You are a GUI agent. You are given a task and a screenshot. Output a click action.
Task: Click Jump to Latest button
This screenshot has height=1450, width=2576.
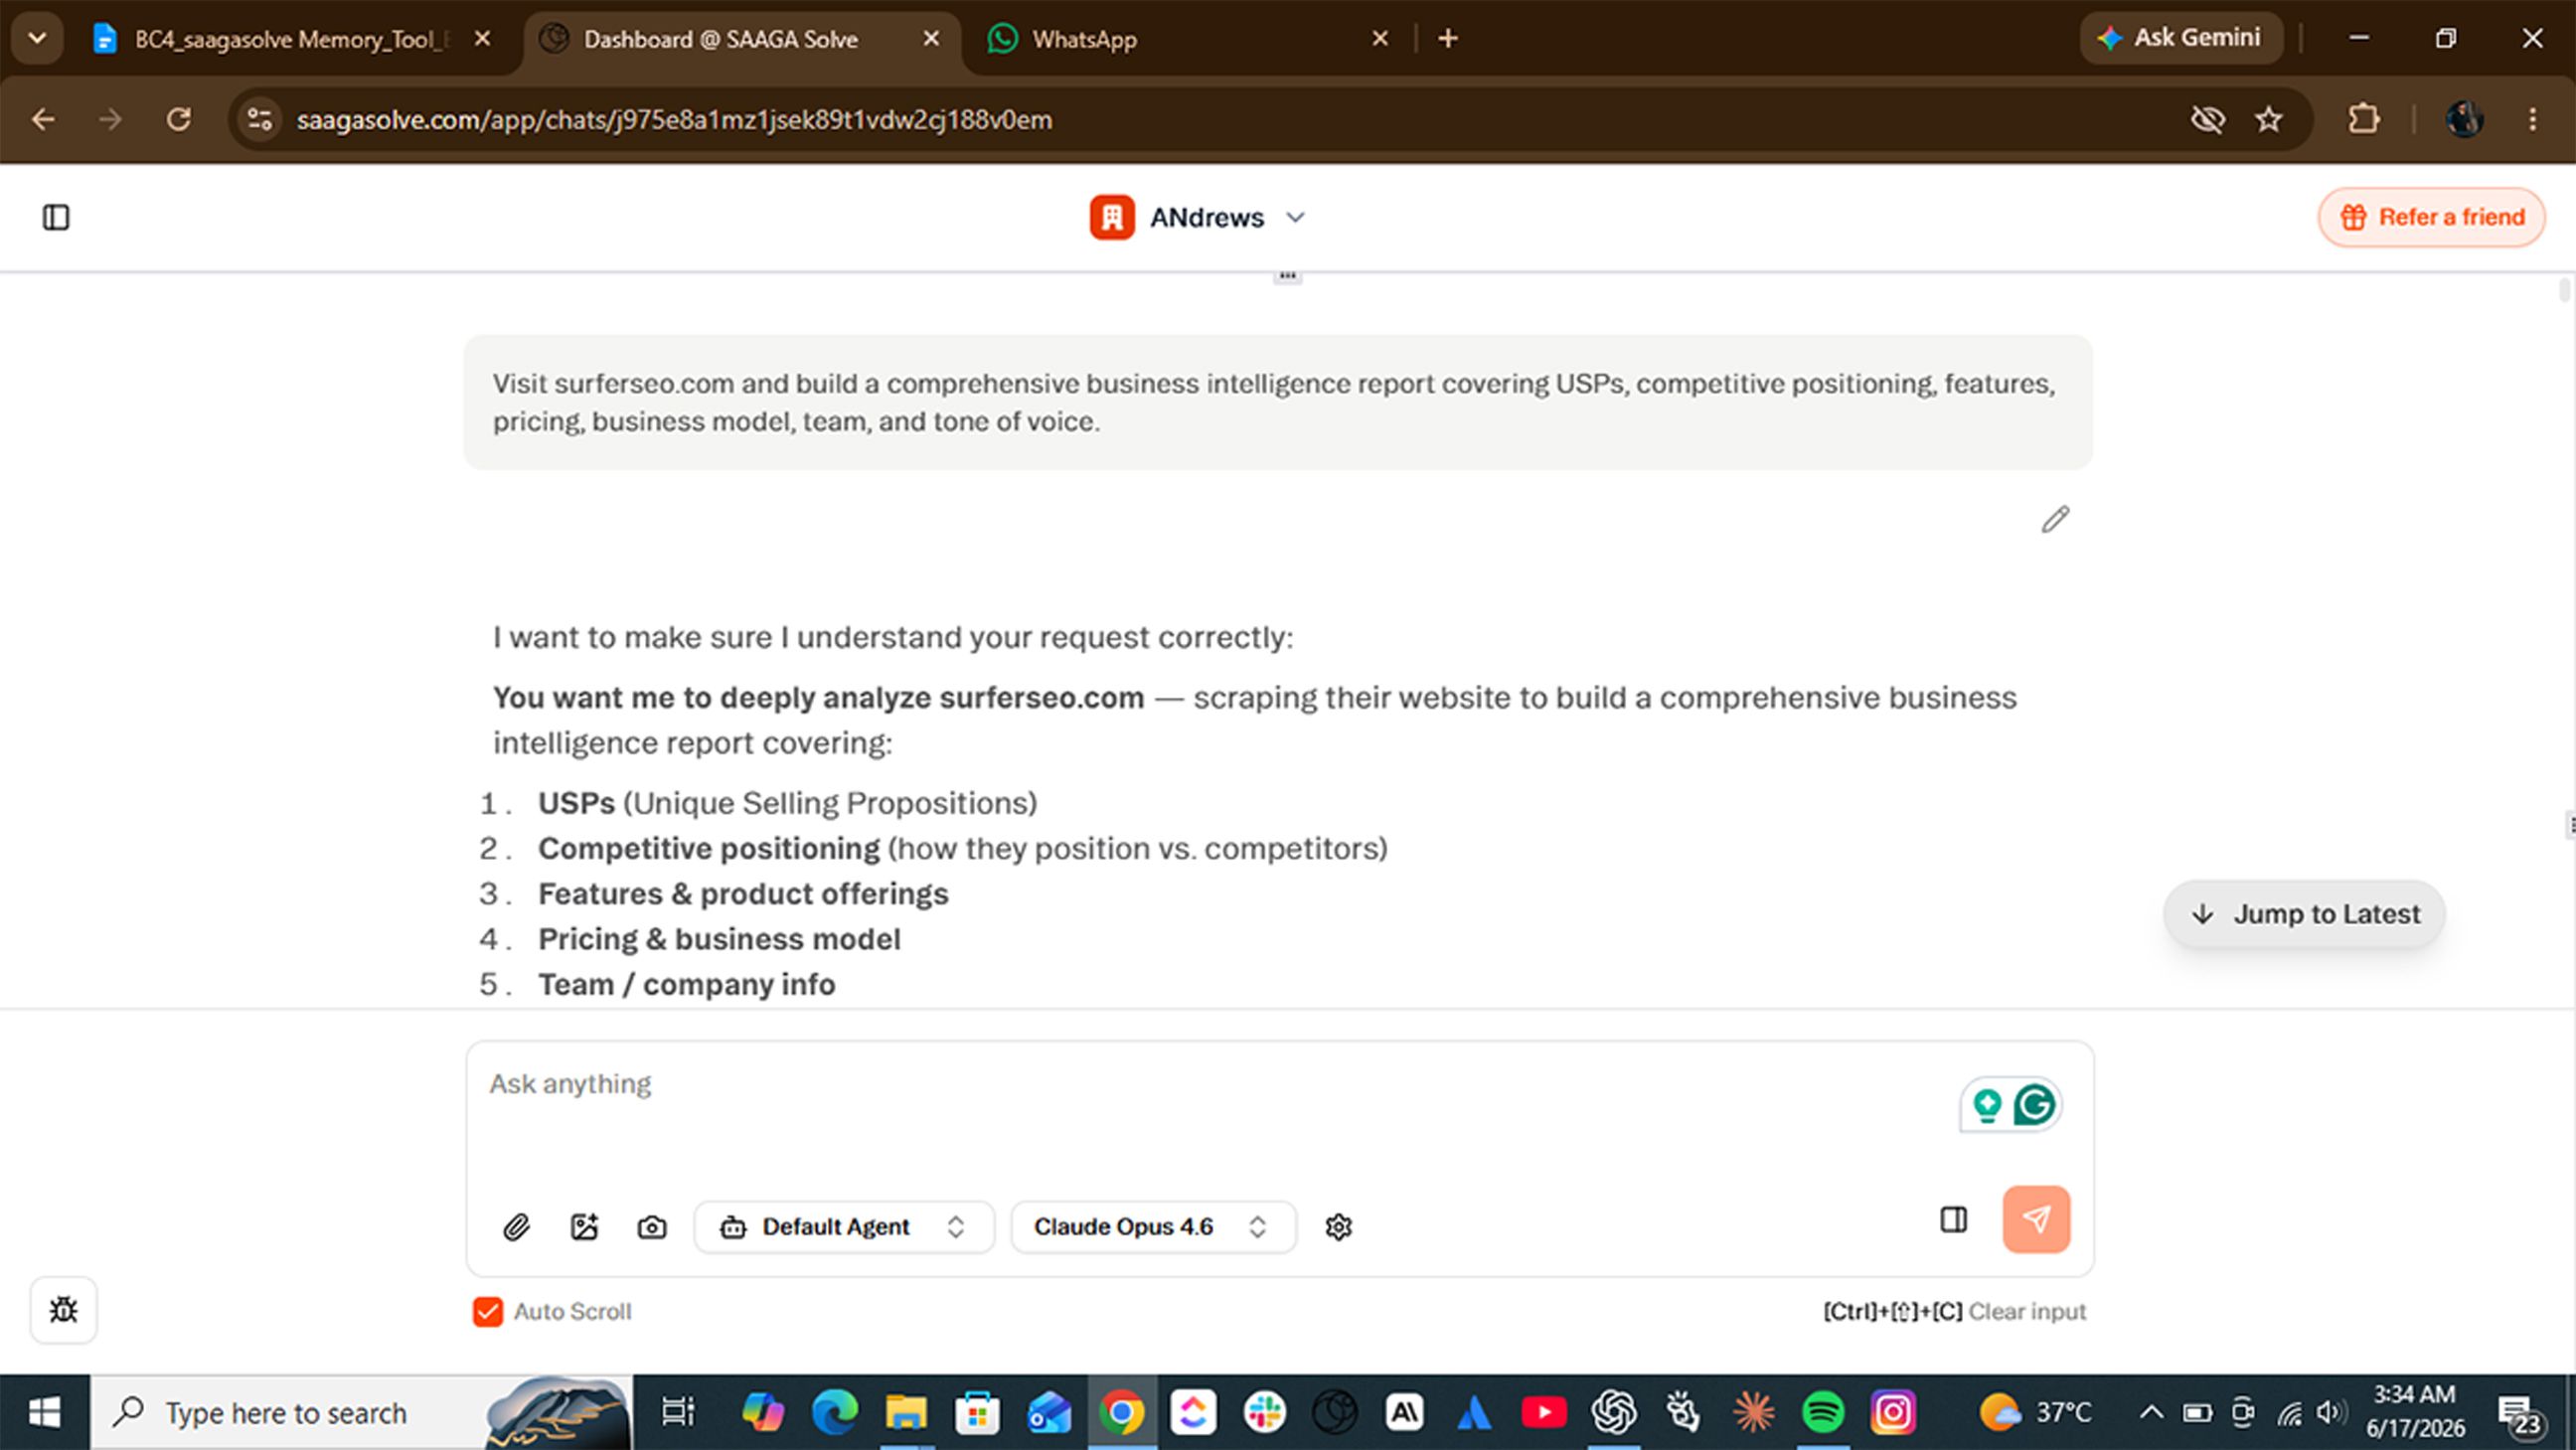[2304, 914]
